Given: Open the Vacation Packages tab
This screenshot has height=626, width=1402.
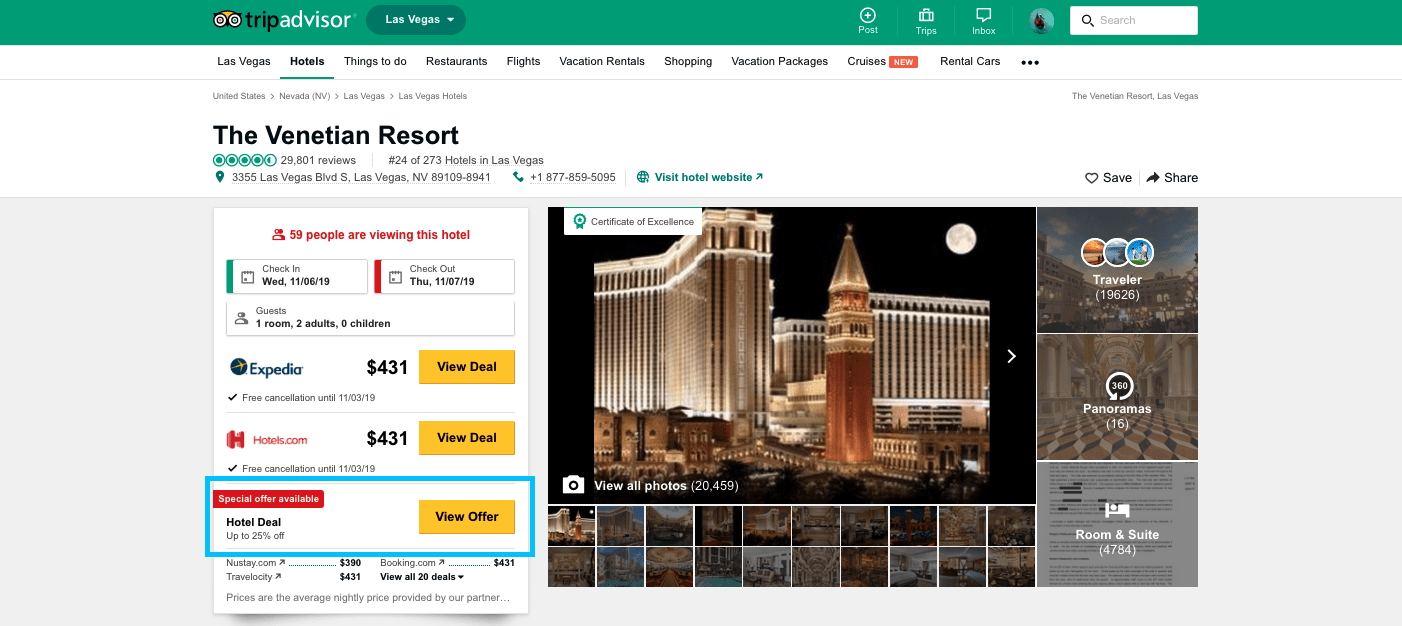Looking at the screenshot, I should [x=779, y=61].
